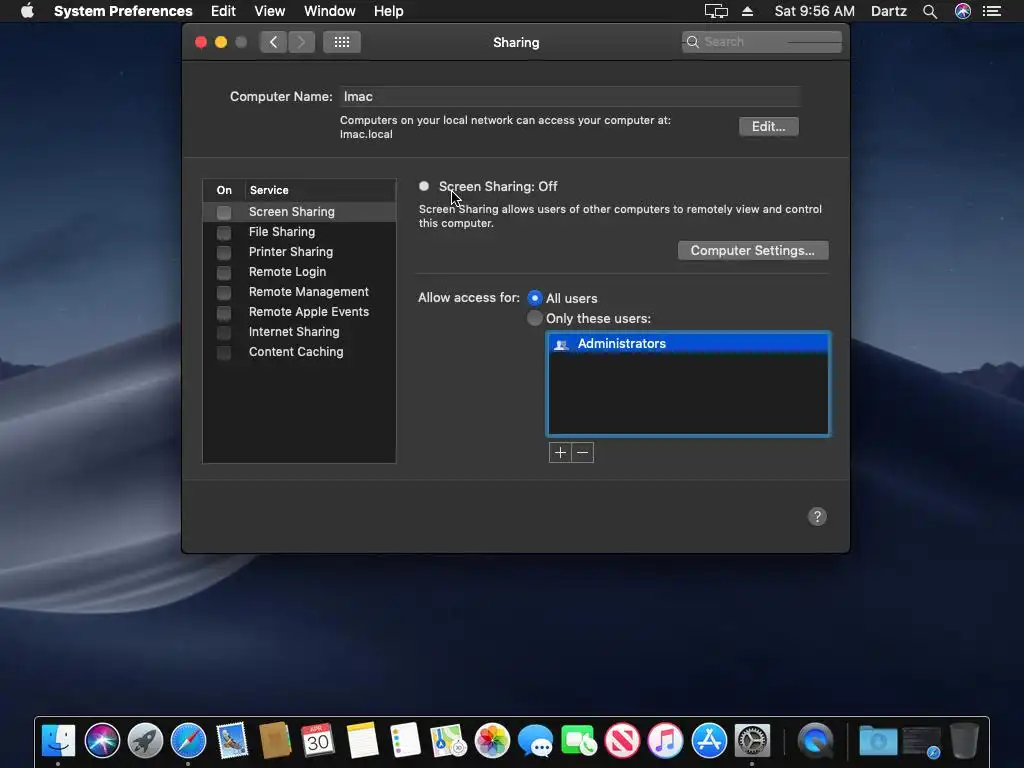Open Launchpad rocket icon in dock

[145, 741]
